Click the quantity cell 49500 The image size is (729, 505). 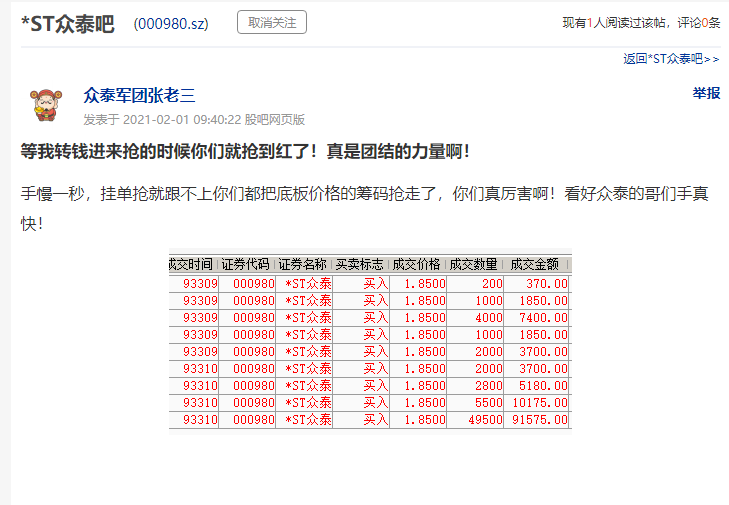pyautogui.click(x=475, y=420)
